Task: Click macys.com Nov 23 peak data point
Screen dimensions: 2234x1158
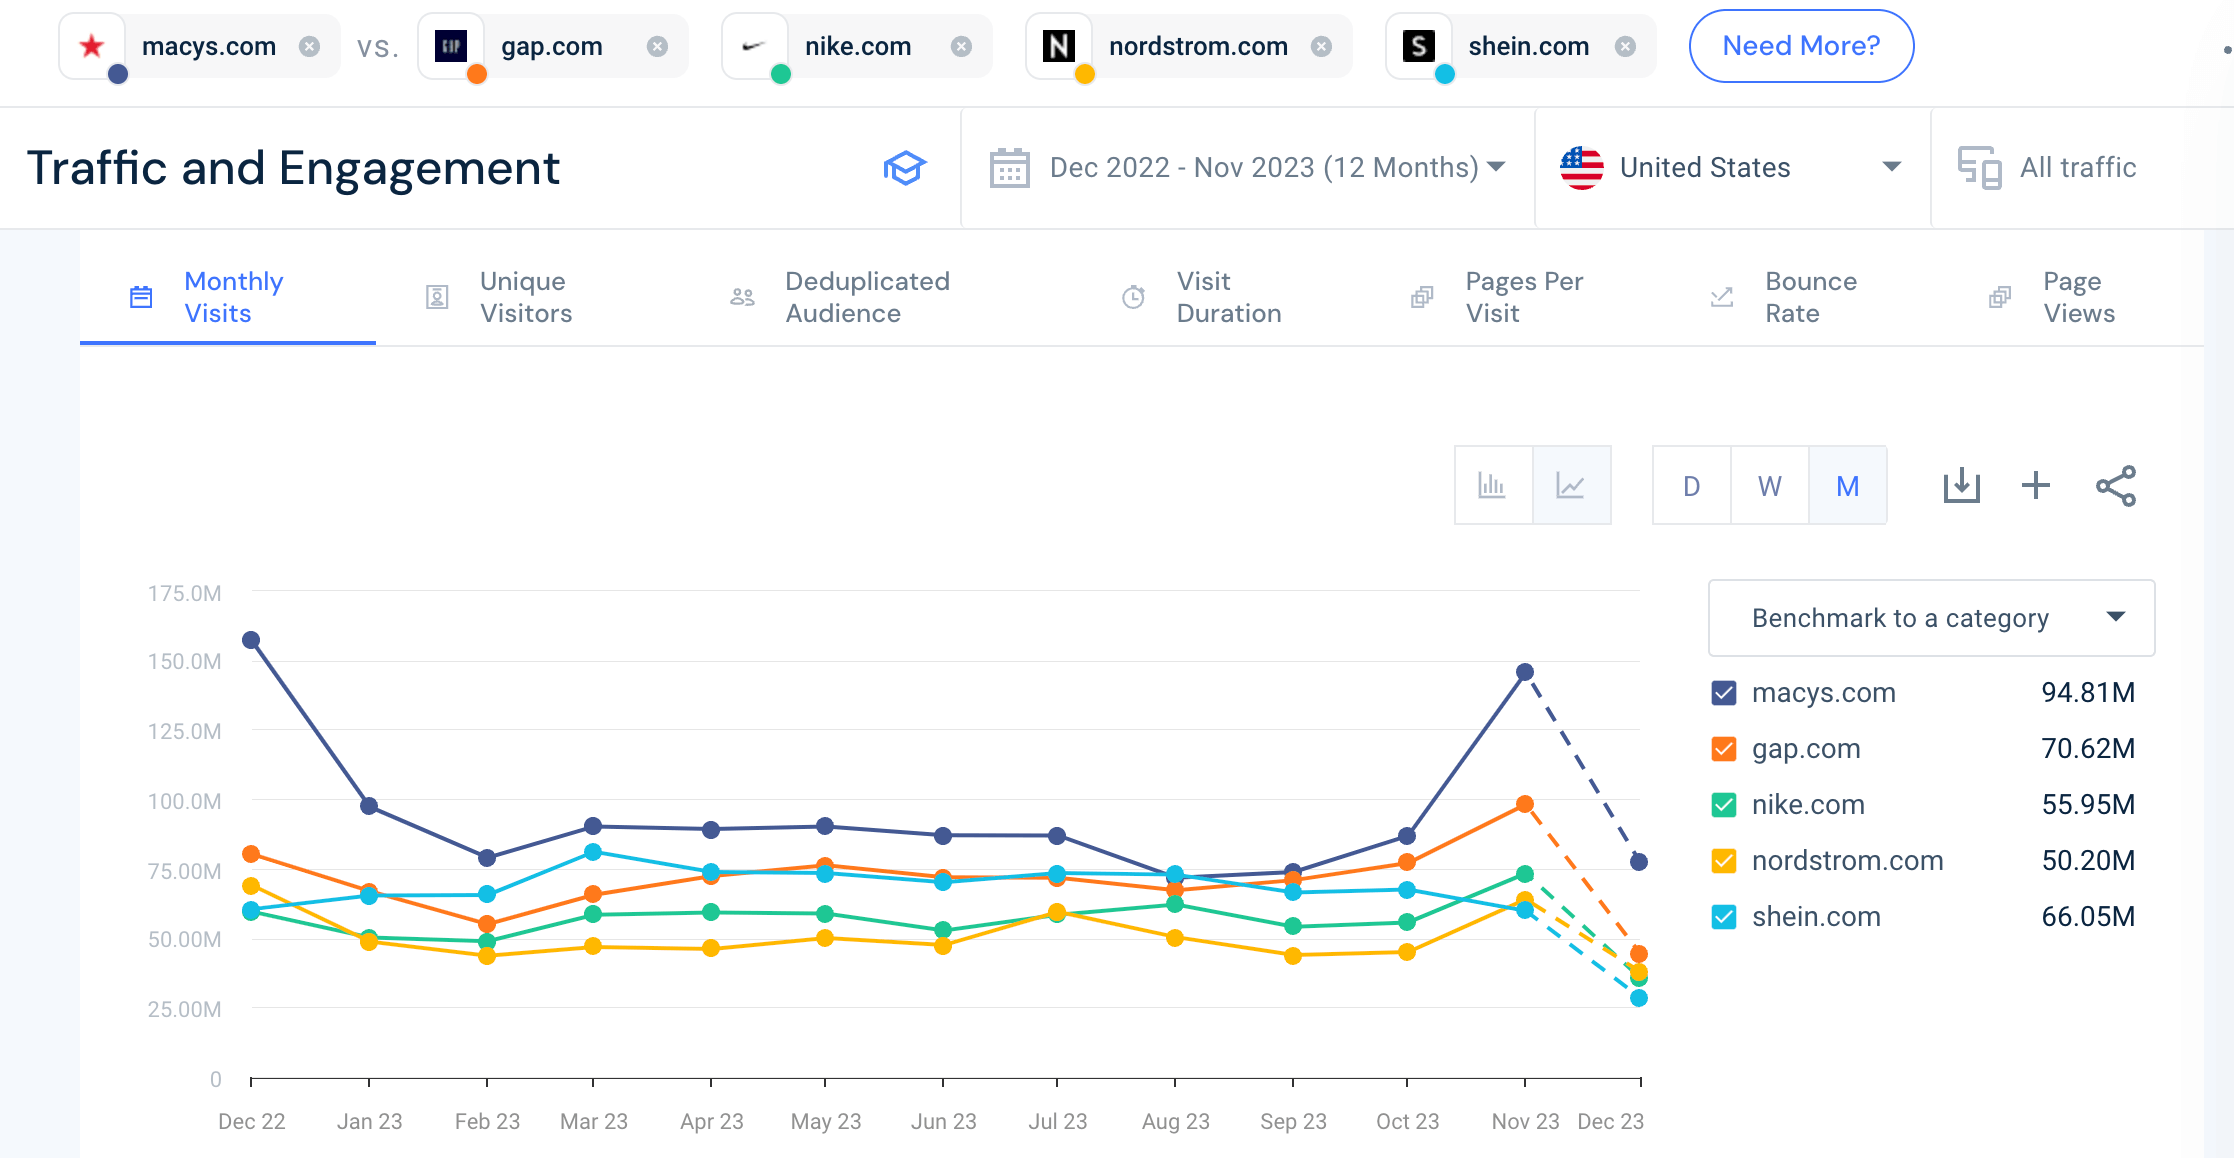Action: (x=1525, y=672)
